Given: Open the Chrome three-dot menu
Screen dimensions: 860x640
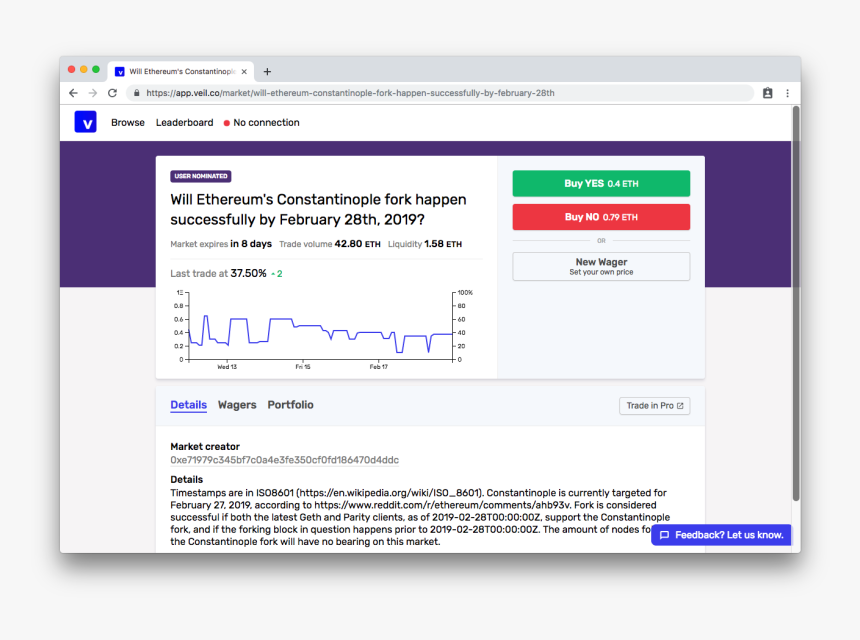Looking at the screenshot, I should (x=787, y=93).
